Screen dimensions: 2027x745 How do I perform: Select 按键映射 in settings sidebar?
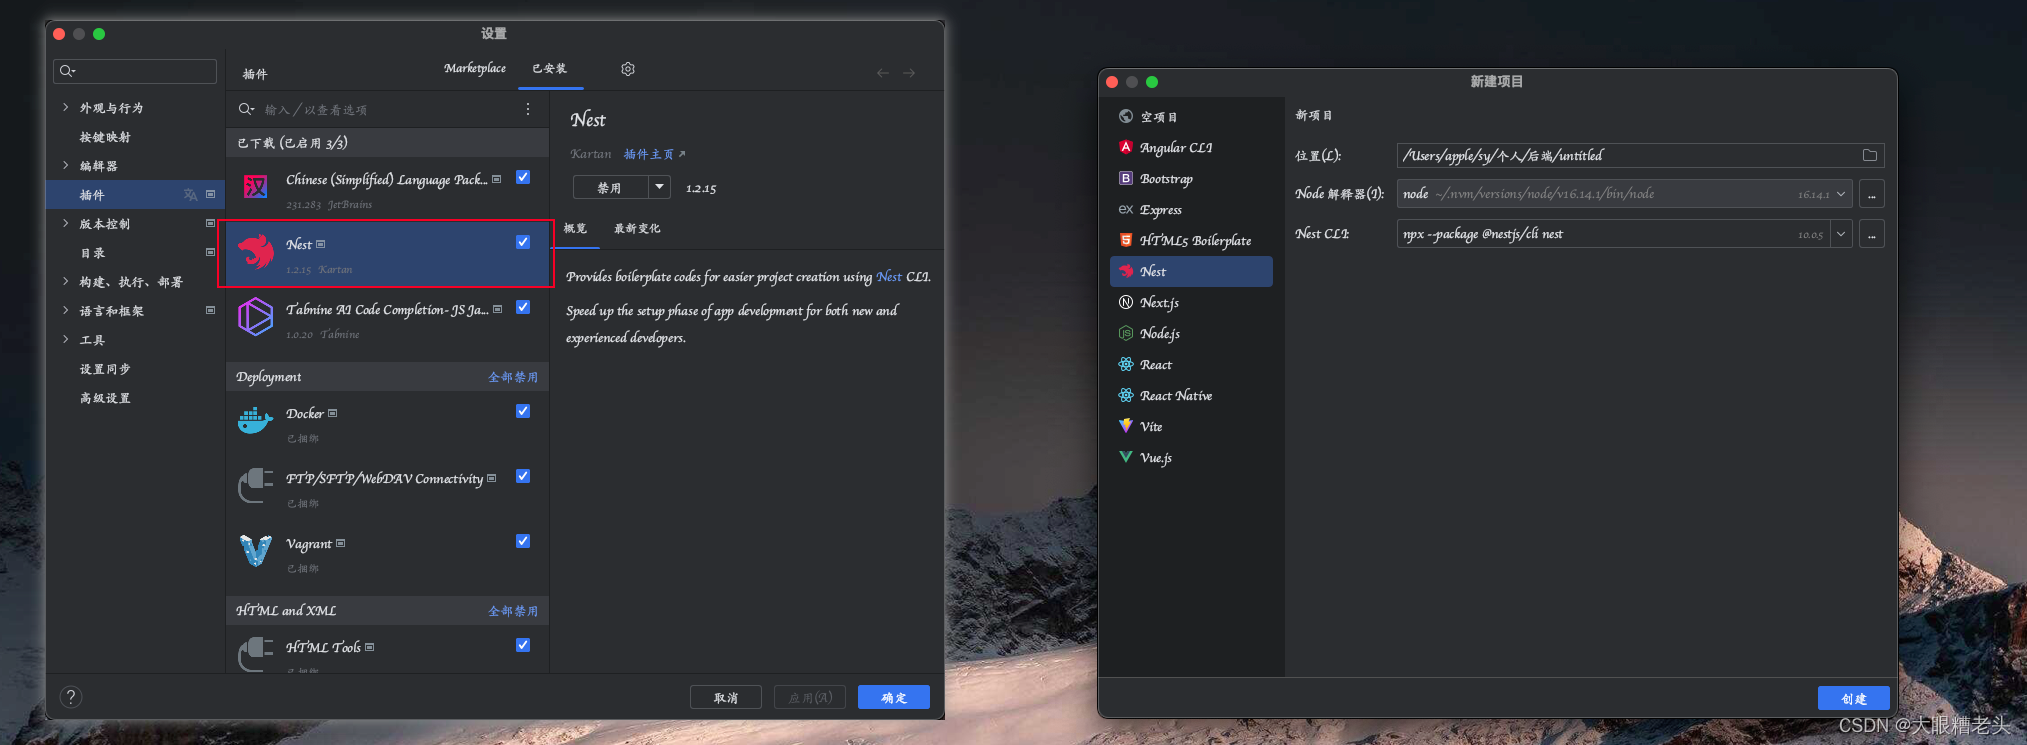(x=105, y=137)
